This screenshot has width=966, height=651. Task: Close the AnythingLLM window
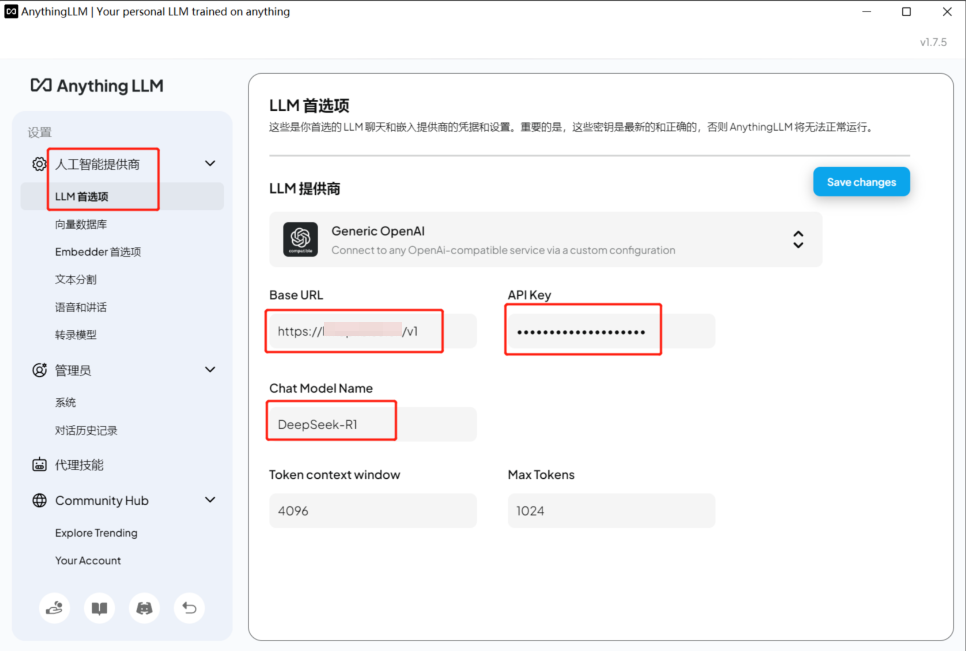[x=947, y=12]
